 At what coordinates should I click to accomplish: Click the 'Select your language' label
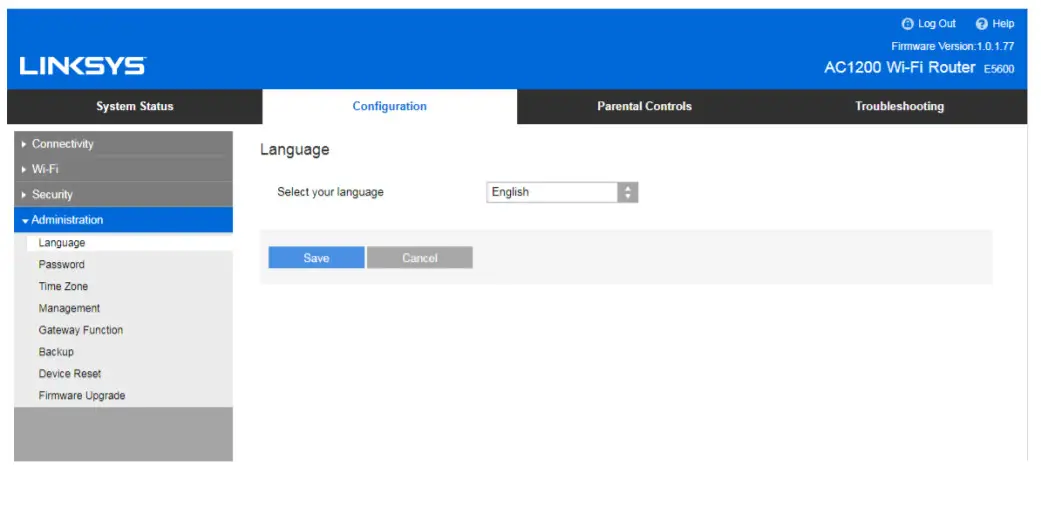(331, 193)
